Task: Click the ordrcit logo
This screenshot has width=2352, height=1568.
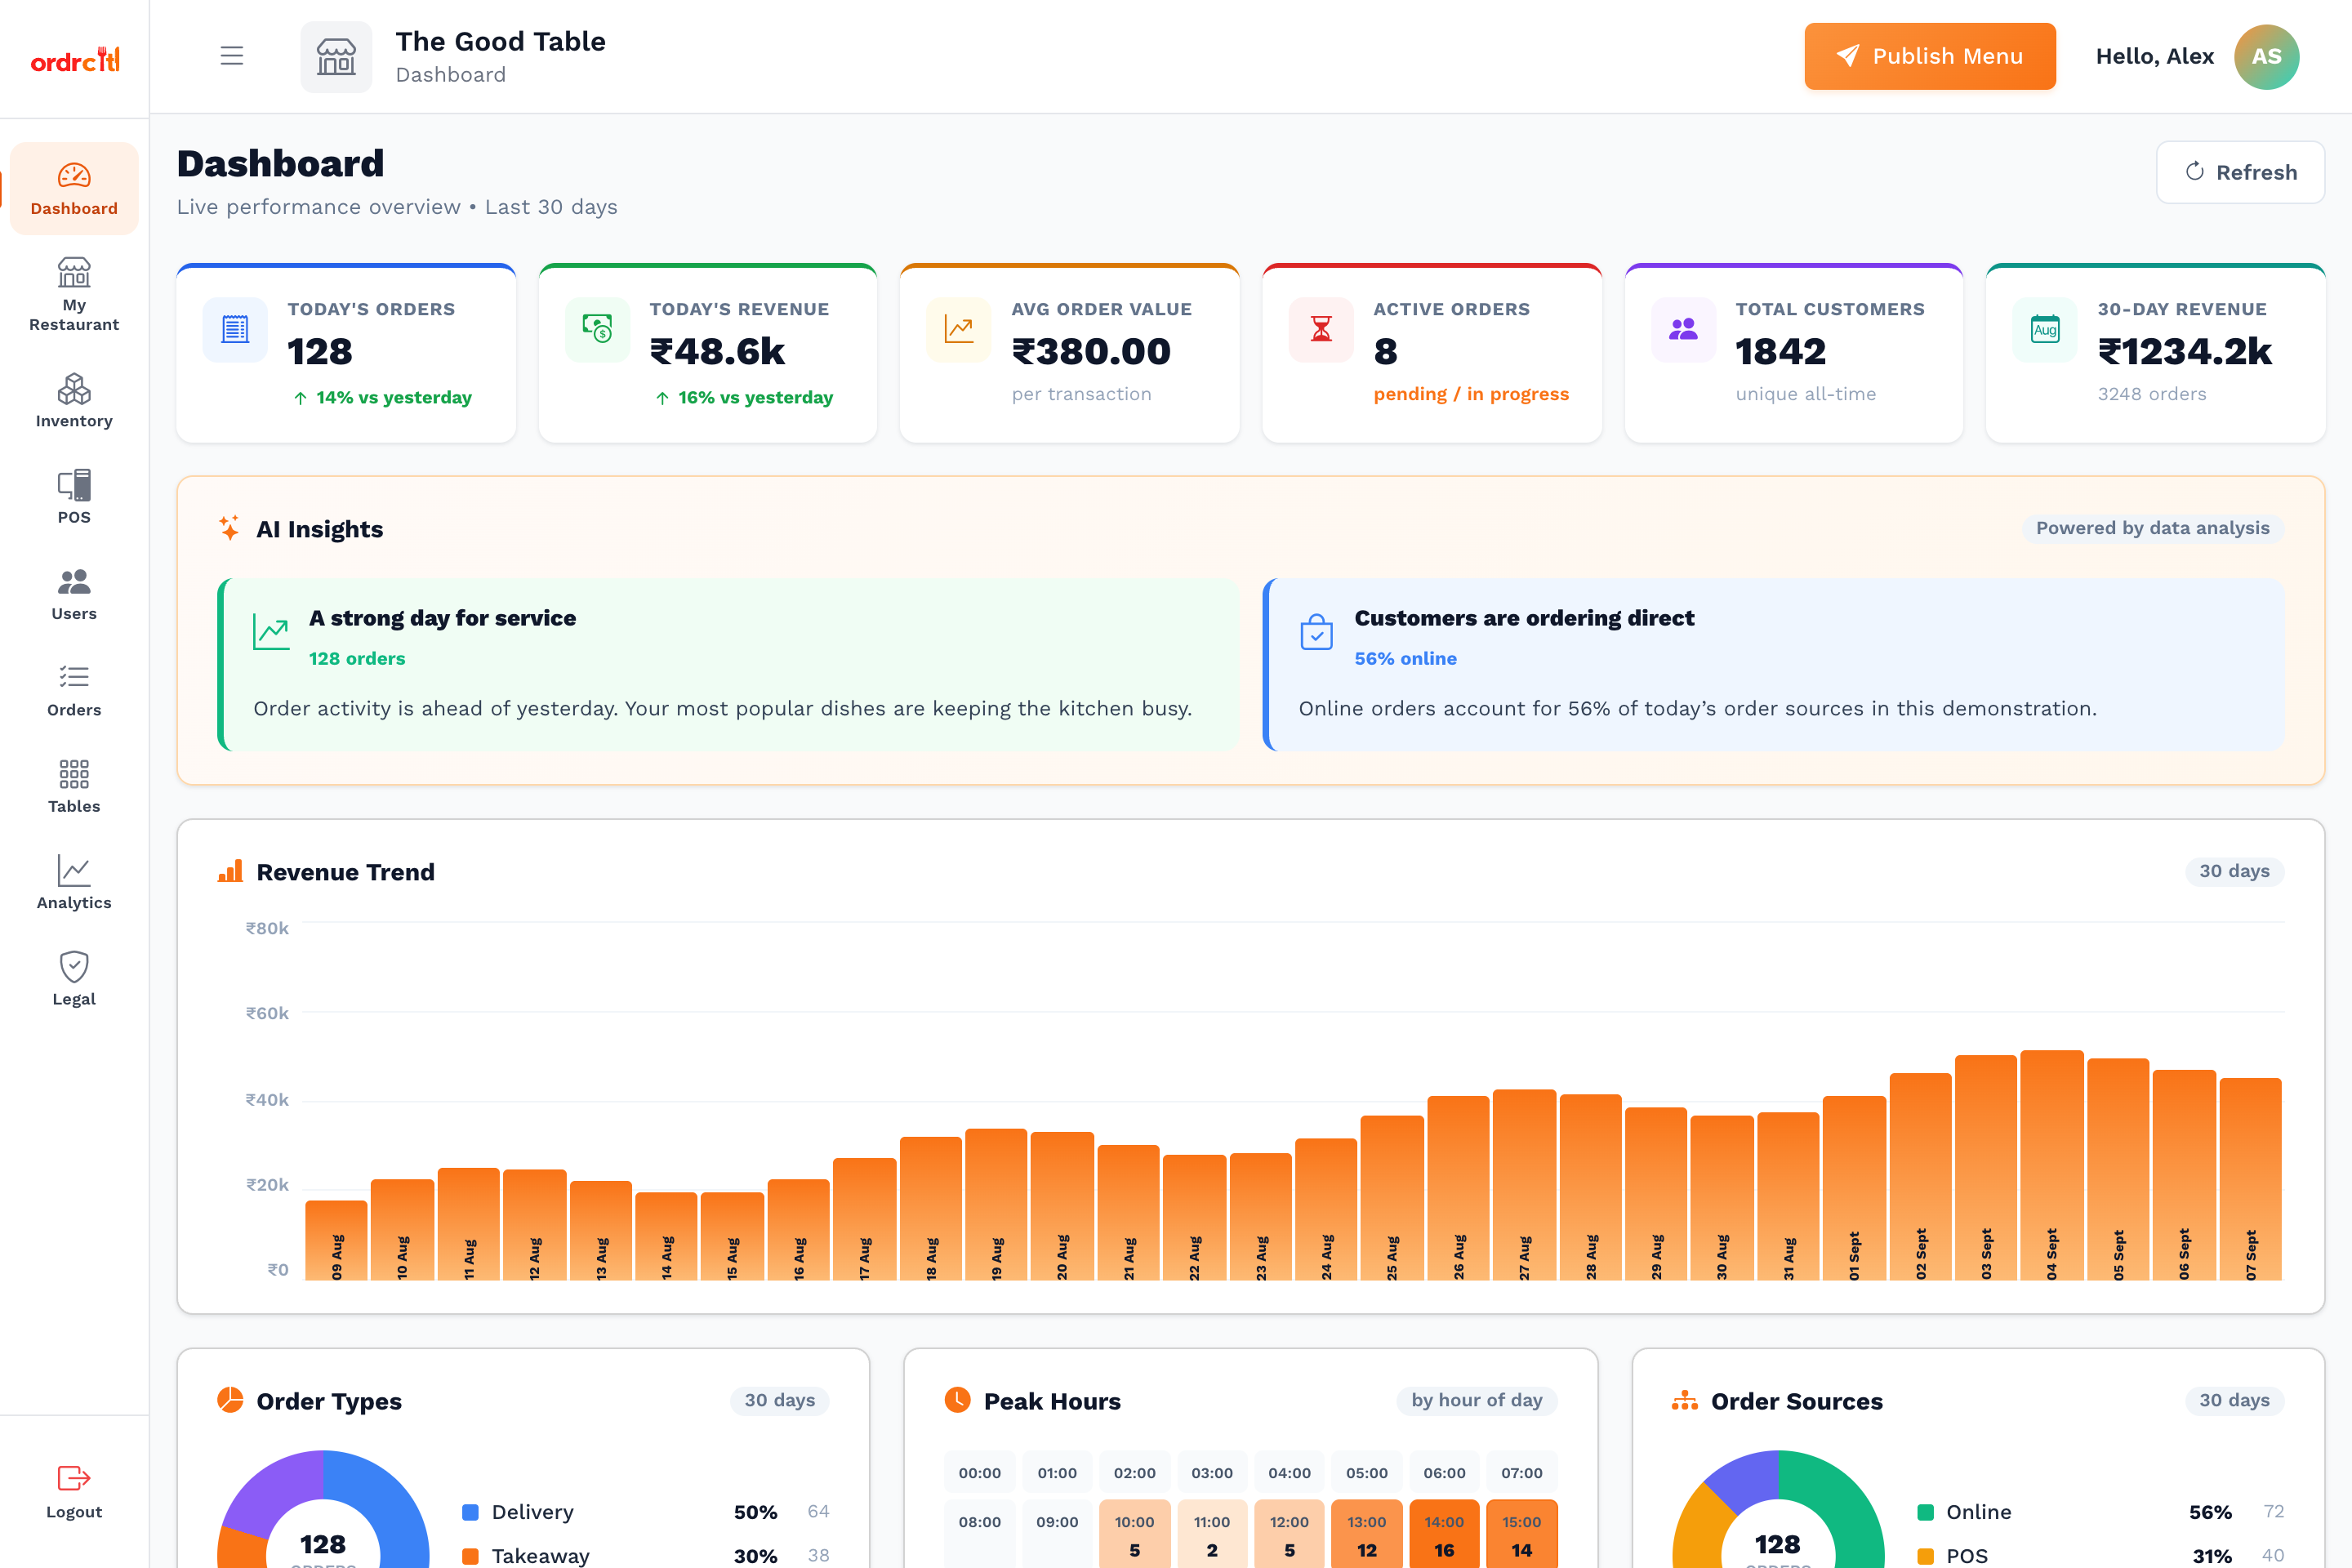Action: tap(75, 59)
